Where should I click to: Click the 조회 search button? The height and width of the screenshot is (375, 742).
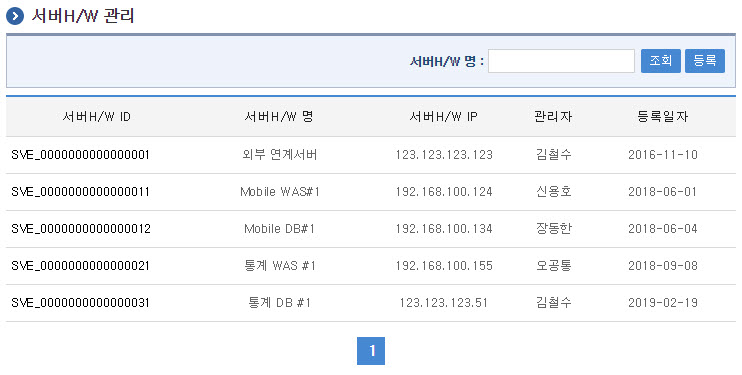pos(661,61)
